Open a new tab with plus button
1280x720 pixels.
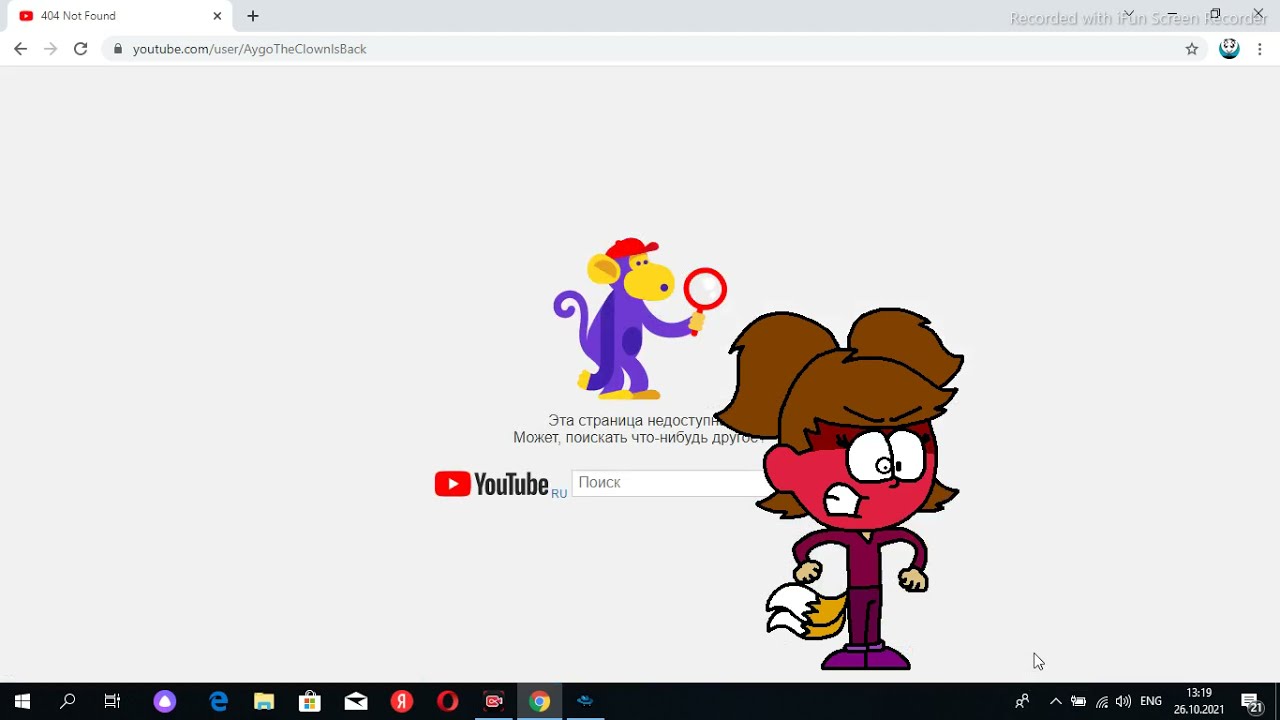click(x=253, y=16)
